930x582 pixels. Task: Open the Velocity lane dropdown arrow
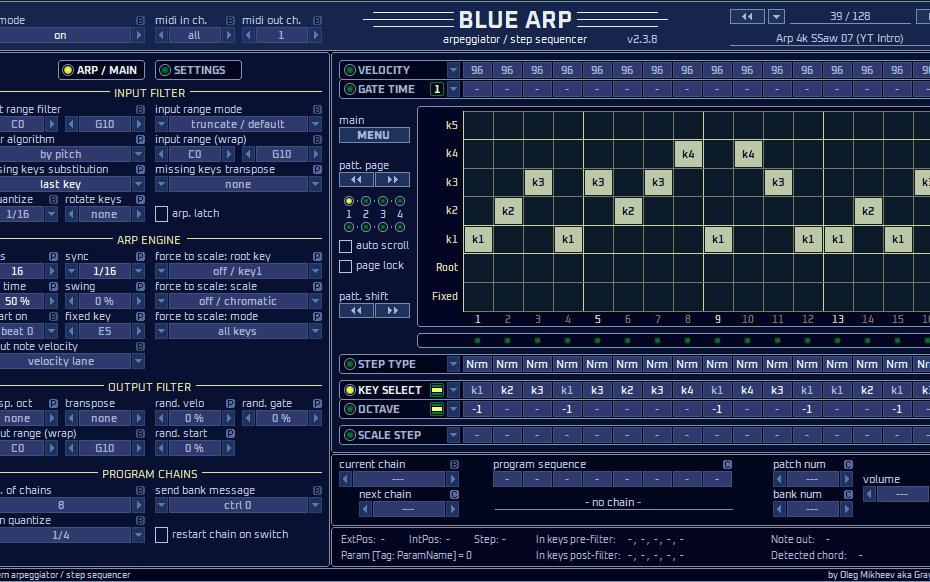tap(454, 70)
